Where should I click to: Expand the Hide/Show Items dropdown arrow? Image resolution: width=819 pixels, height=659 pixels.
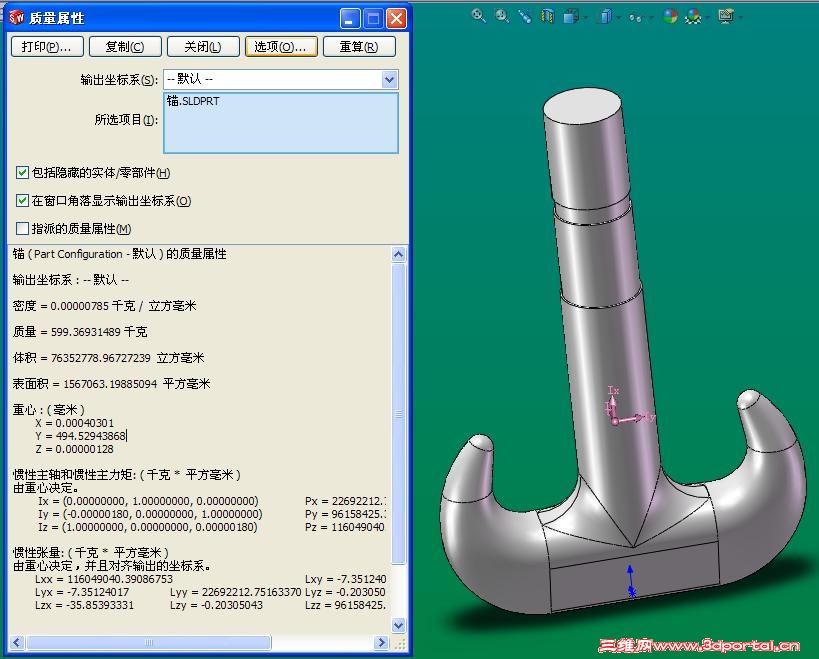coord(651,18)
